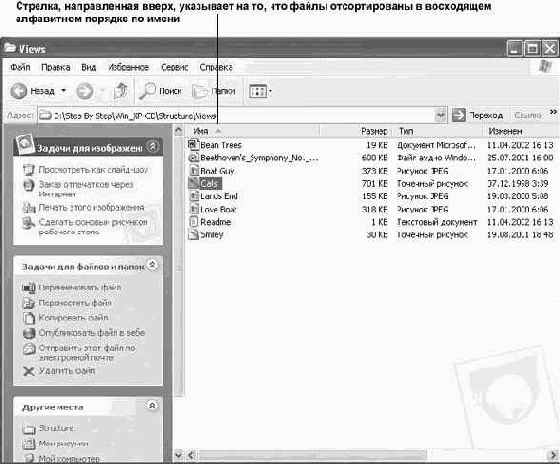
Task: Select the highlighted Cats bitmap icon
Action: point(193,183)
